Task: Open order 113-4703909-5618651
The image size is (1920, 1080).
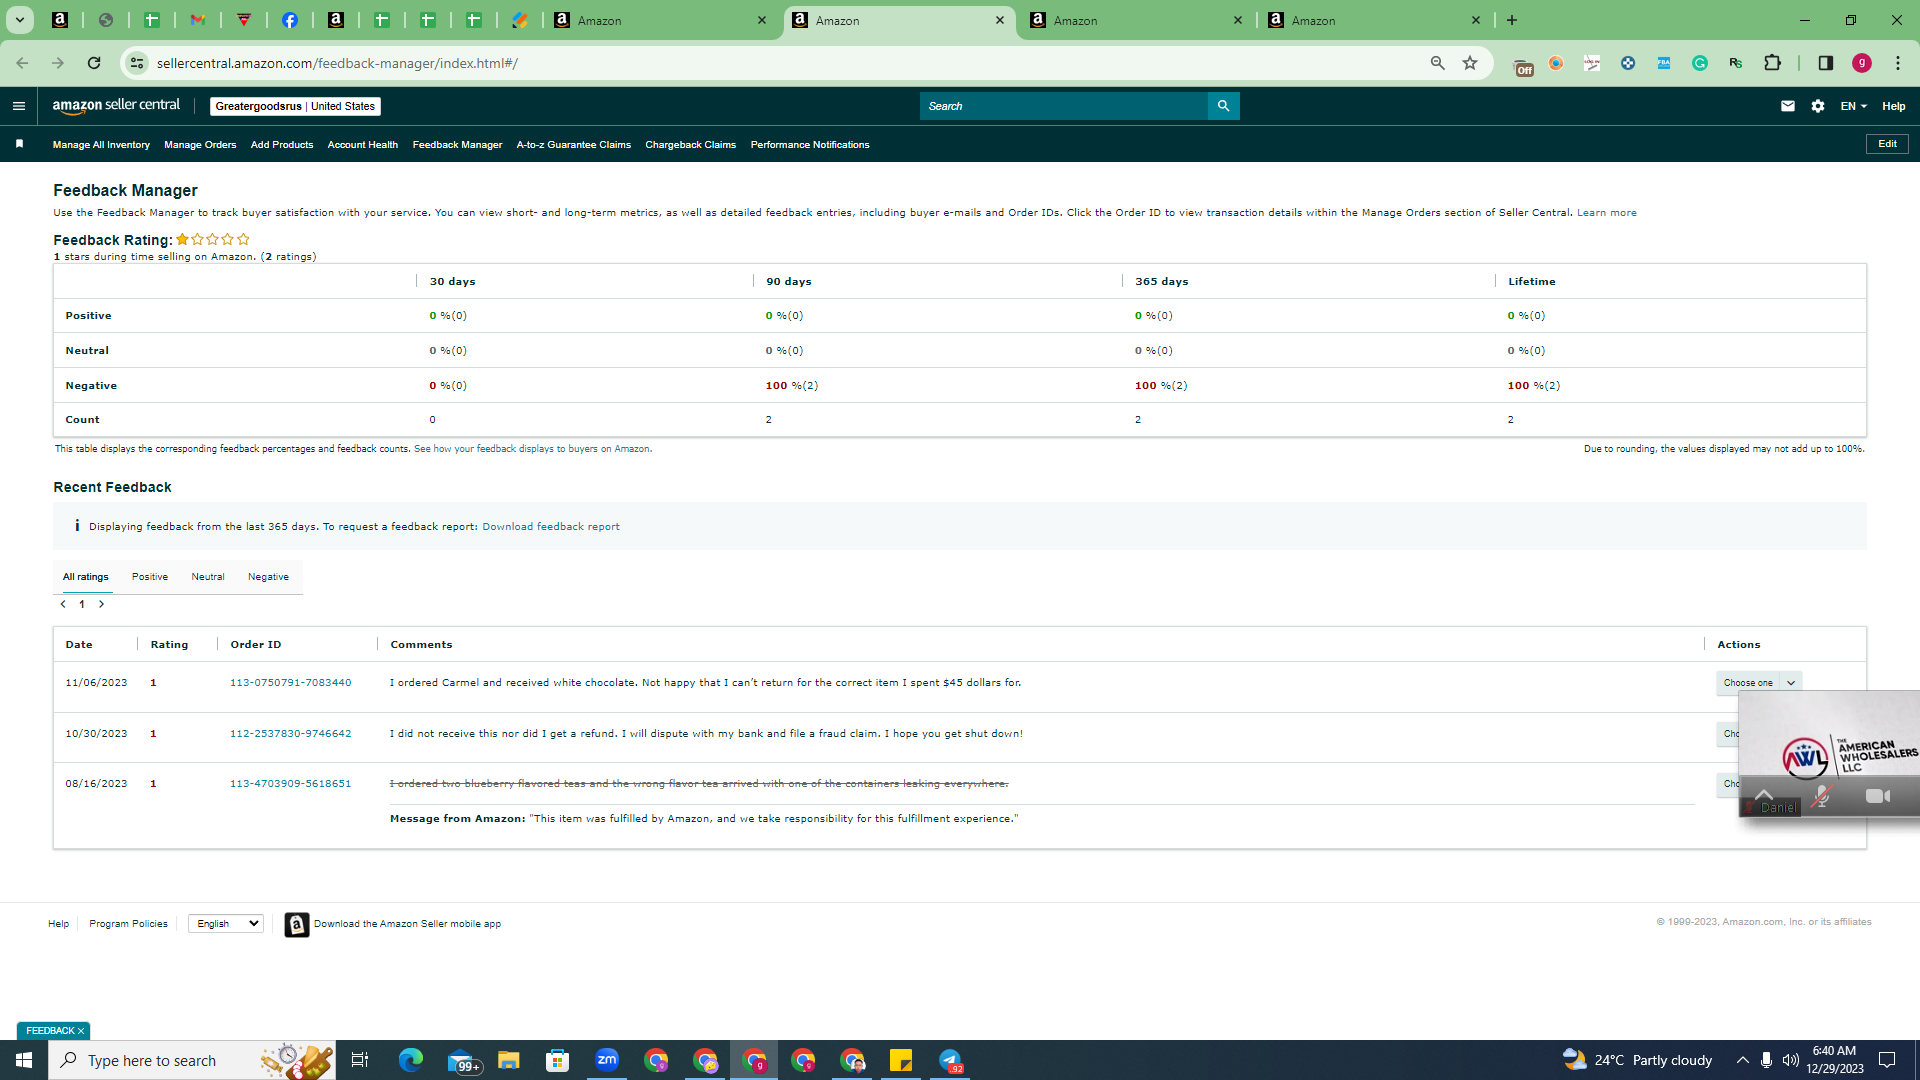Action: (291, 784)
